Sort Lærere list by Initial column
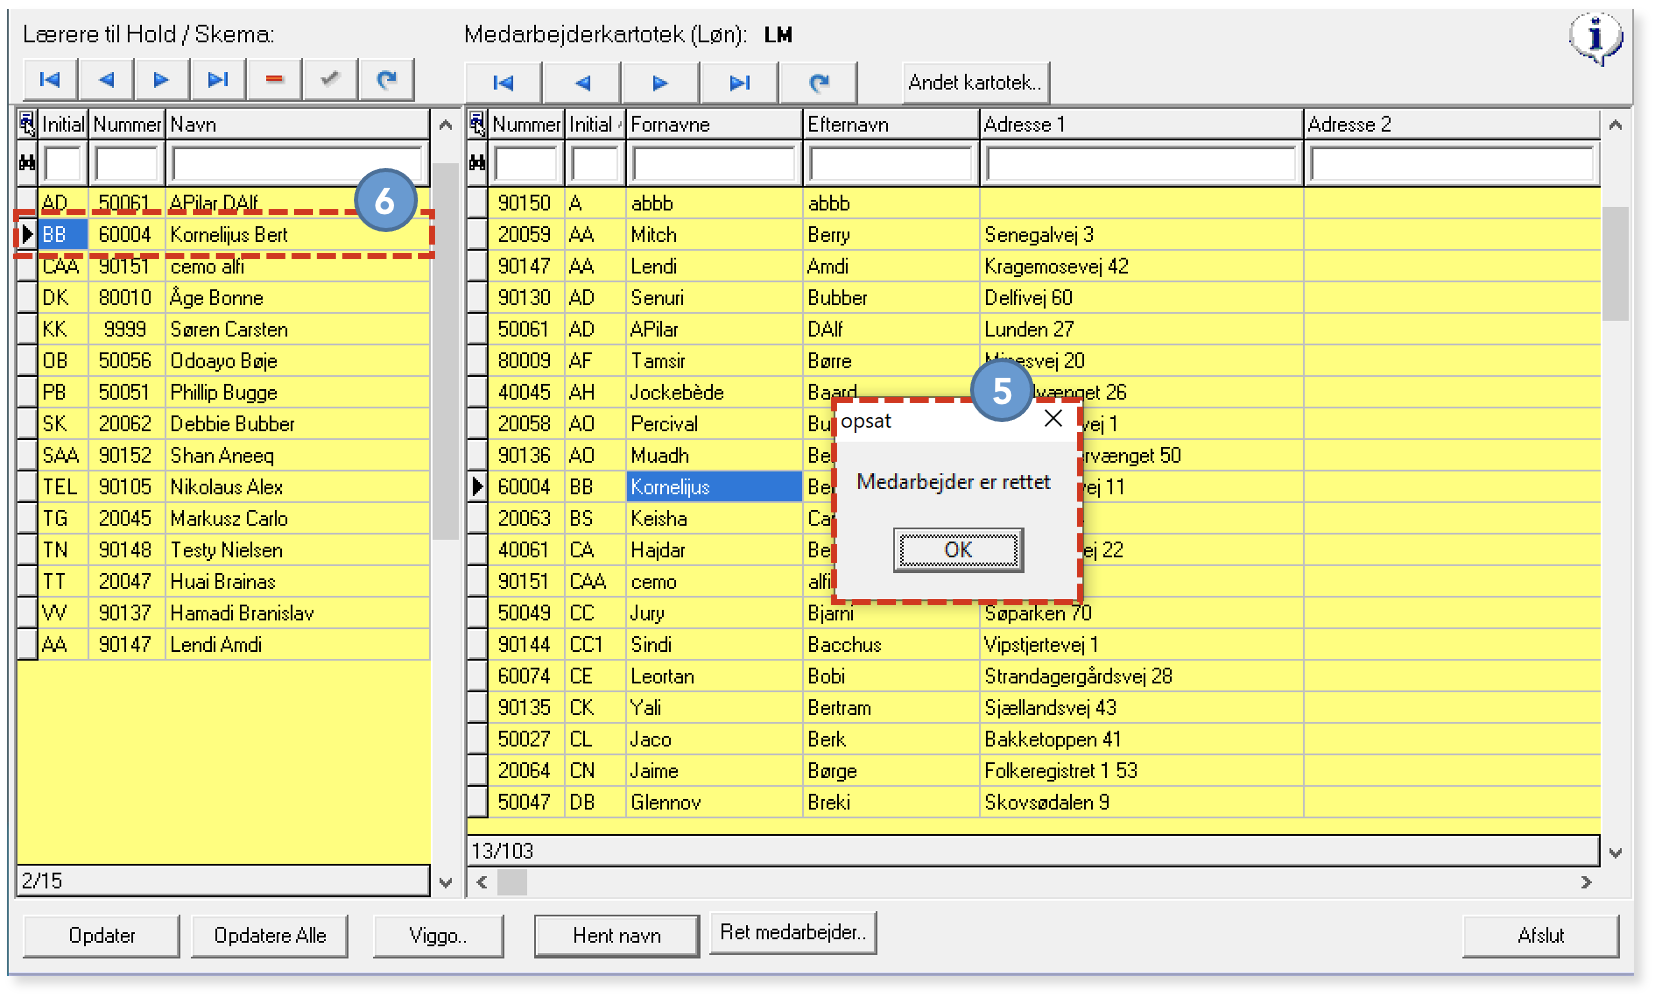1666x1004 pixels. (x=63, y=124)
